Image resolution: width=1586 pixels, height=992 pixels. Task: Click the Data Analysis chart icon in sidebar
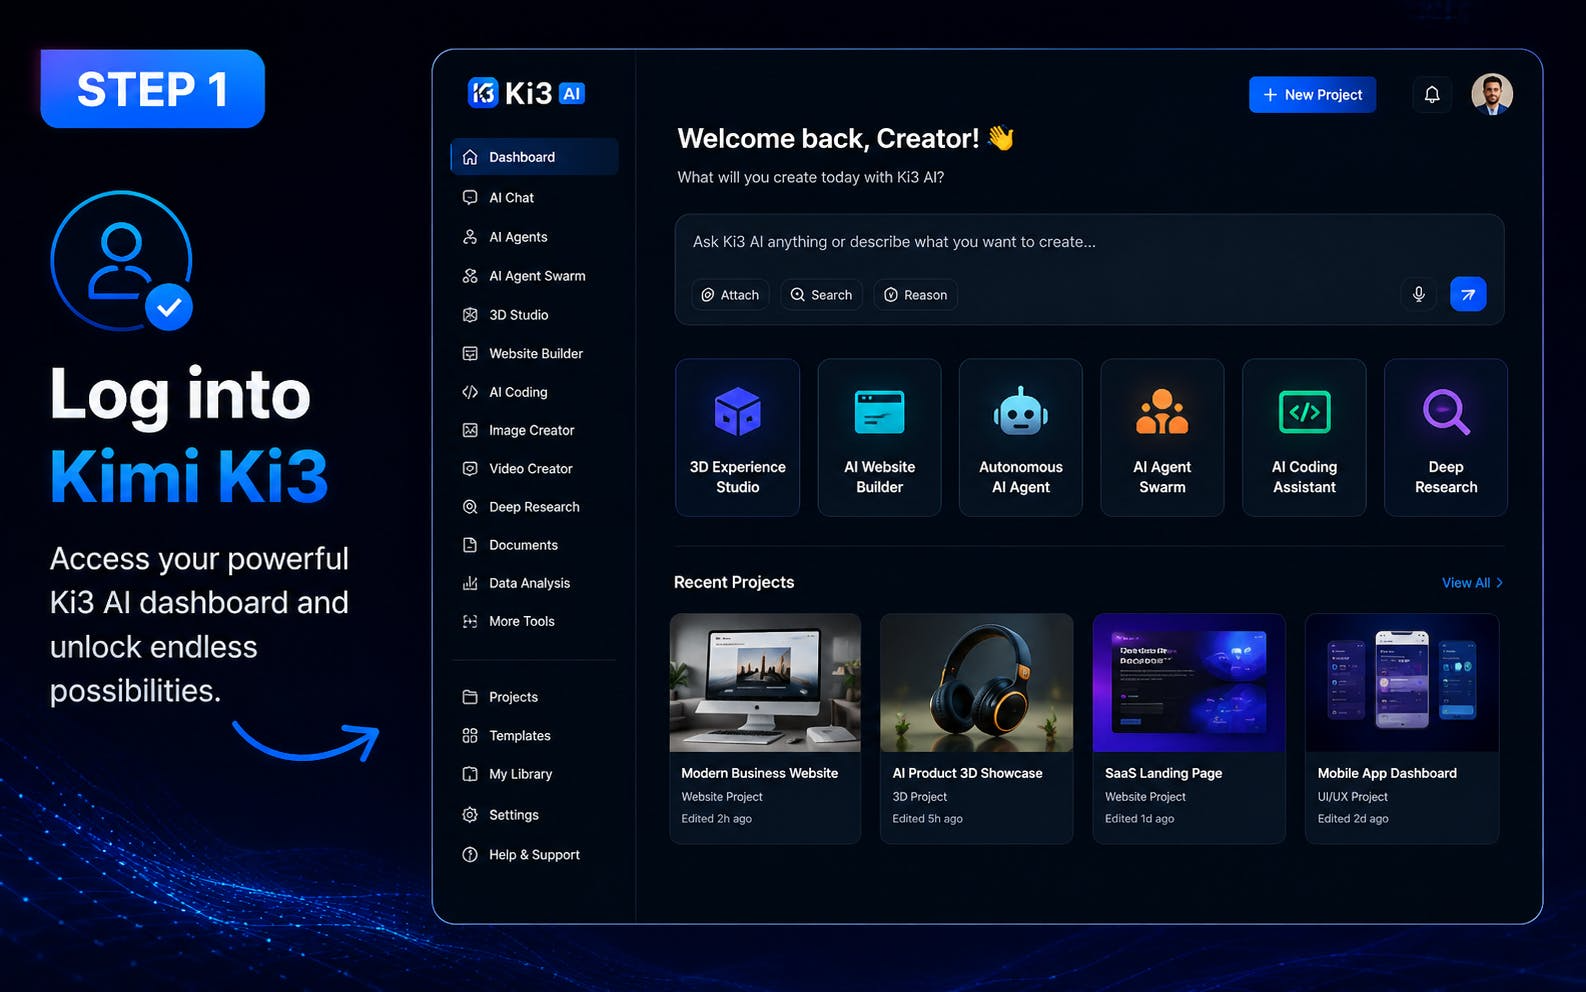click(x=470, y=583)
